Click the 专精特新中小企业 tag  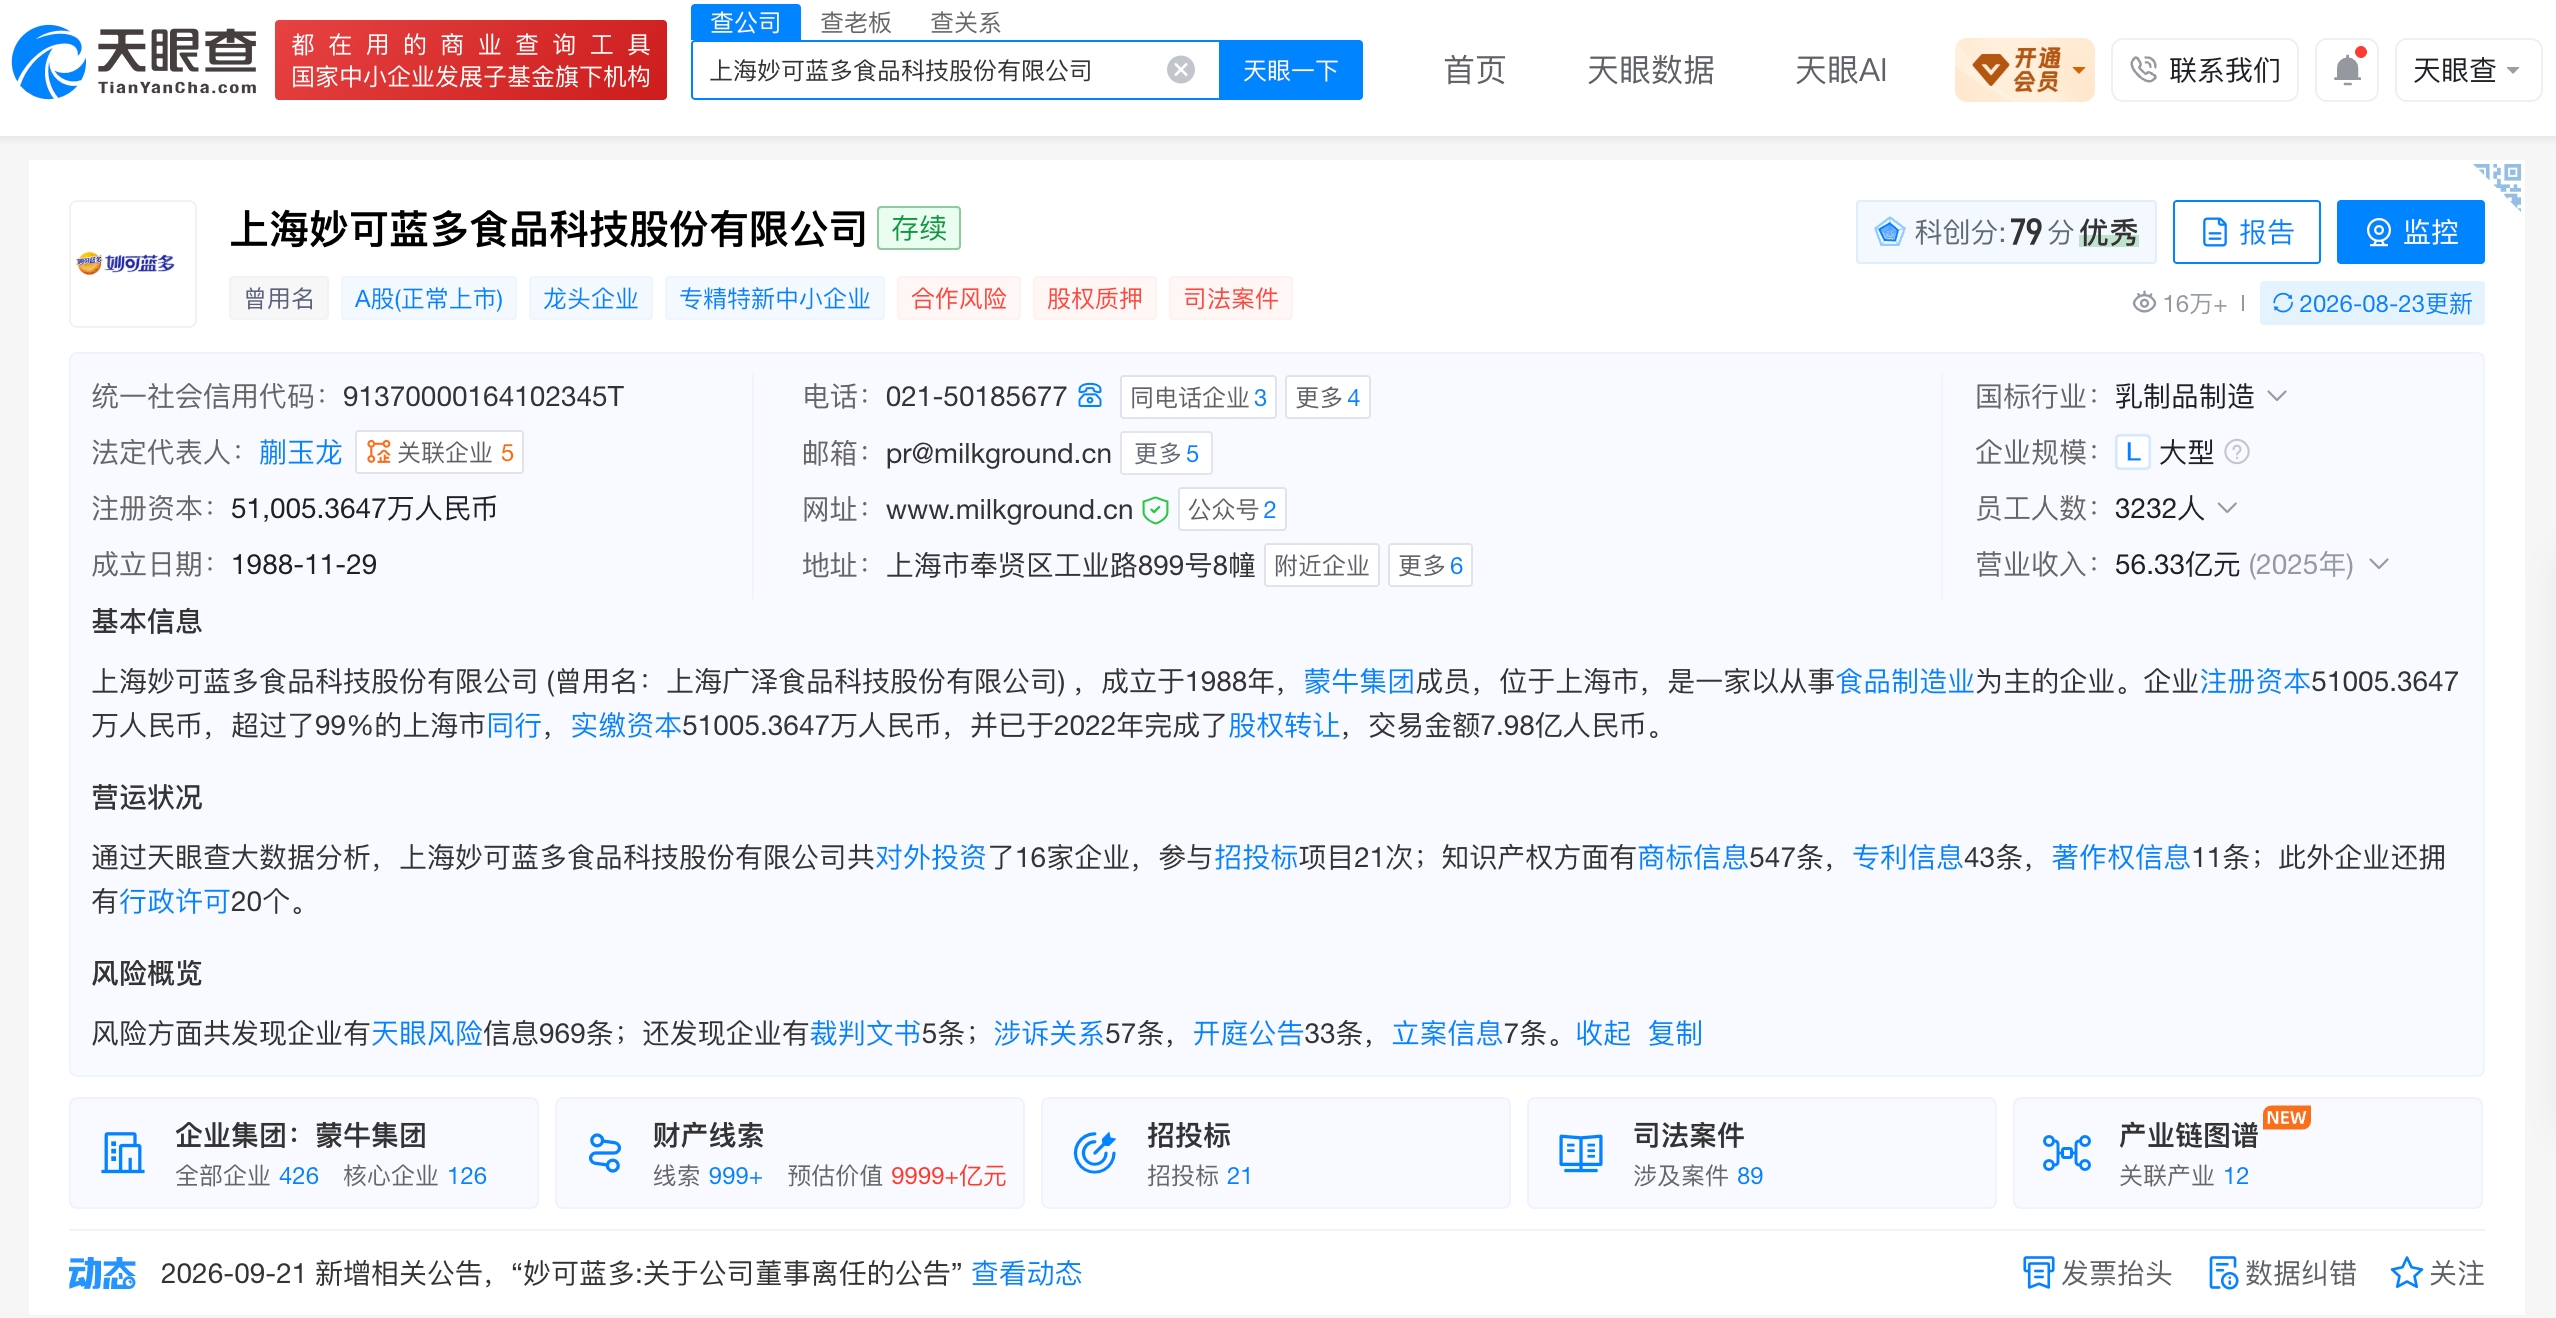pos(775,298)
